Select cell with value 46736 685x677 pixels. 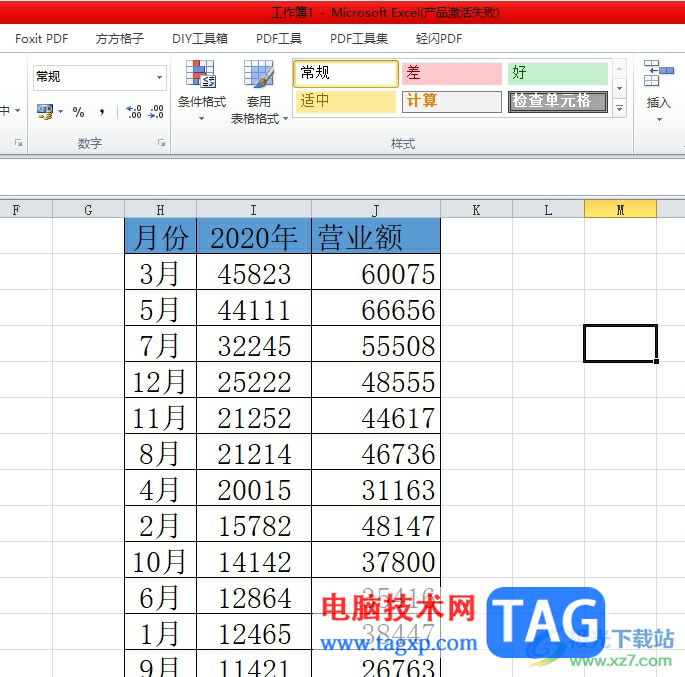click(376, 452)
